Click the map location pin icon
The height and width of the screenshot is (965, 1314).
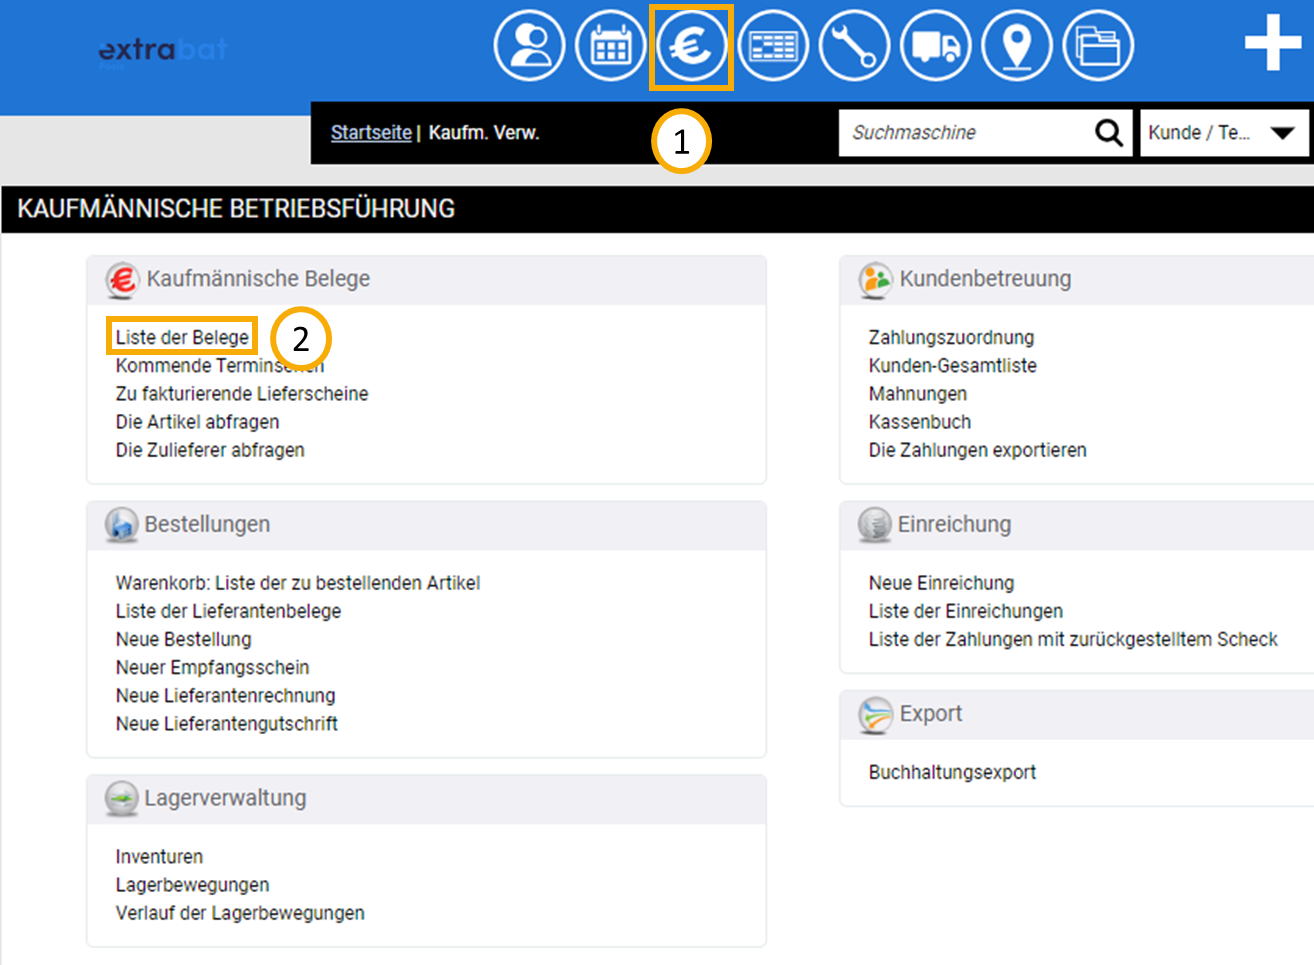tap(1017, 46)
